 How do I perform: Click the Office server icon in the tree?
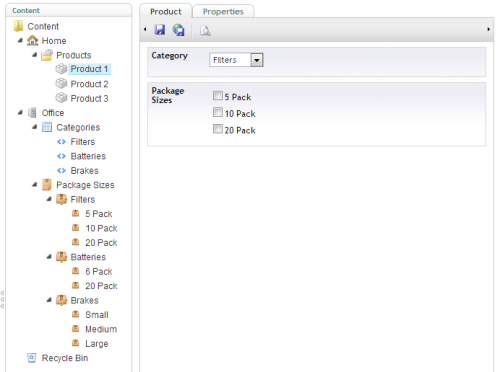click(32, 113)
